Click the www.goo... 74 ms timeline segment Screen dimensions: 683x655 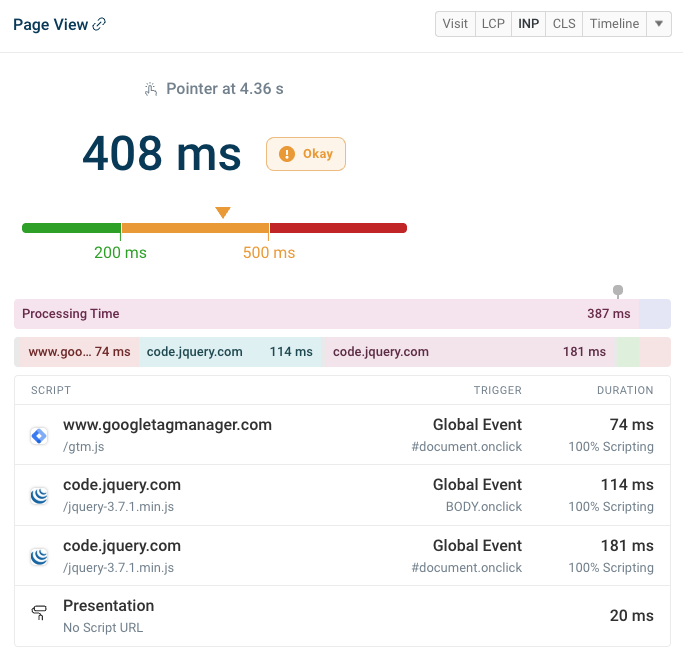coord(79,351)
